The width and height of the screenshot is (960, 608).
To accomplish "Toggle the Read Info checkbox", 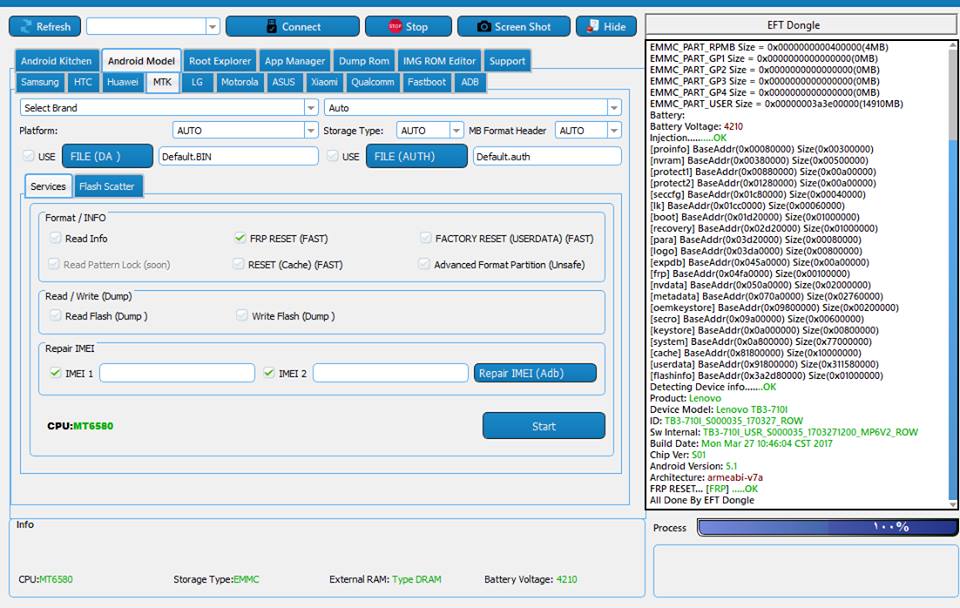I will point(55,238).
